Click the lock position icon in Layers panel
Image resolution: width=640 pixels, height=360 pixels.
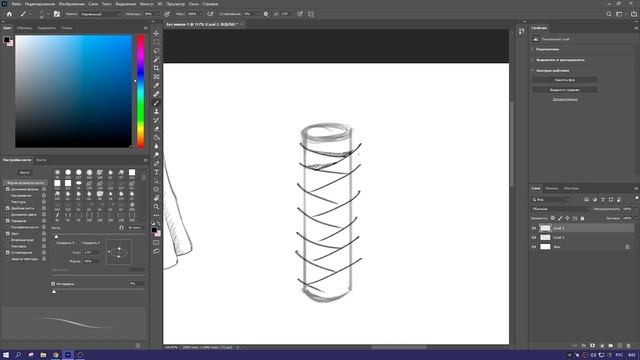[x=568, y=218]
